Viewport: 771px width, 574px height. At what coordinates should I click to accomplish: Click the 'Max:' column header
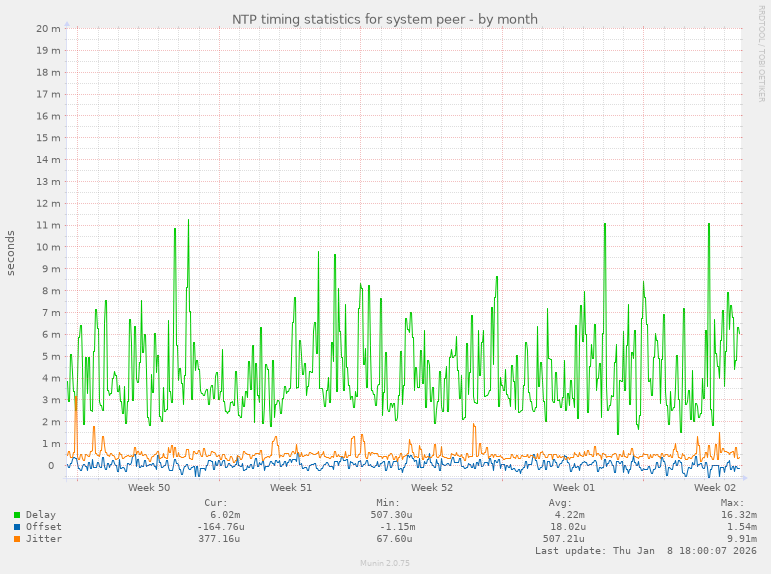733,503
